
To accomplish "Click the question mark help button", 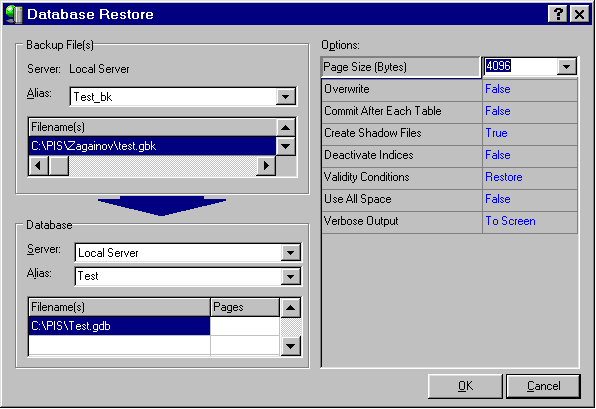I will (558, 14).
